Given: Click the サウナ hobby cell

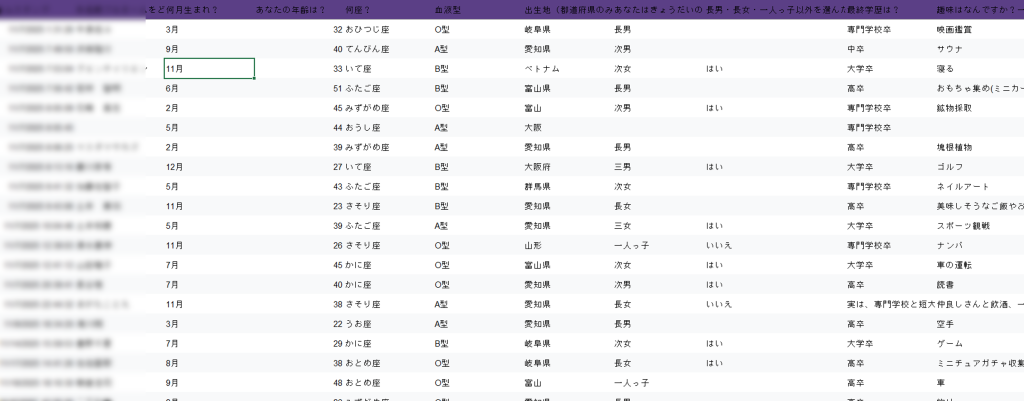Looking at the screenshot, I should 947,49.
